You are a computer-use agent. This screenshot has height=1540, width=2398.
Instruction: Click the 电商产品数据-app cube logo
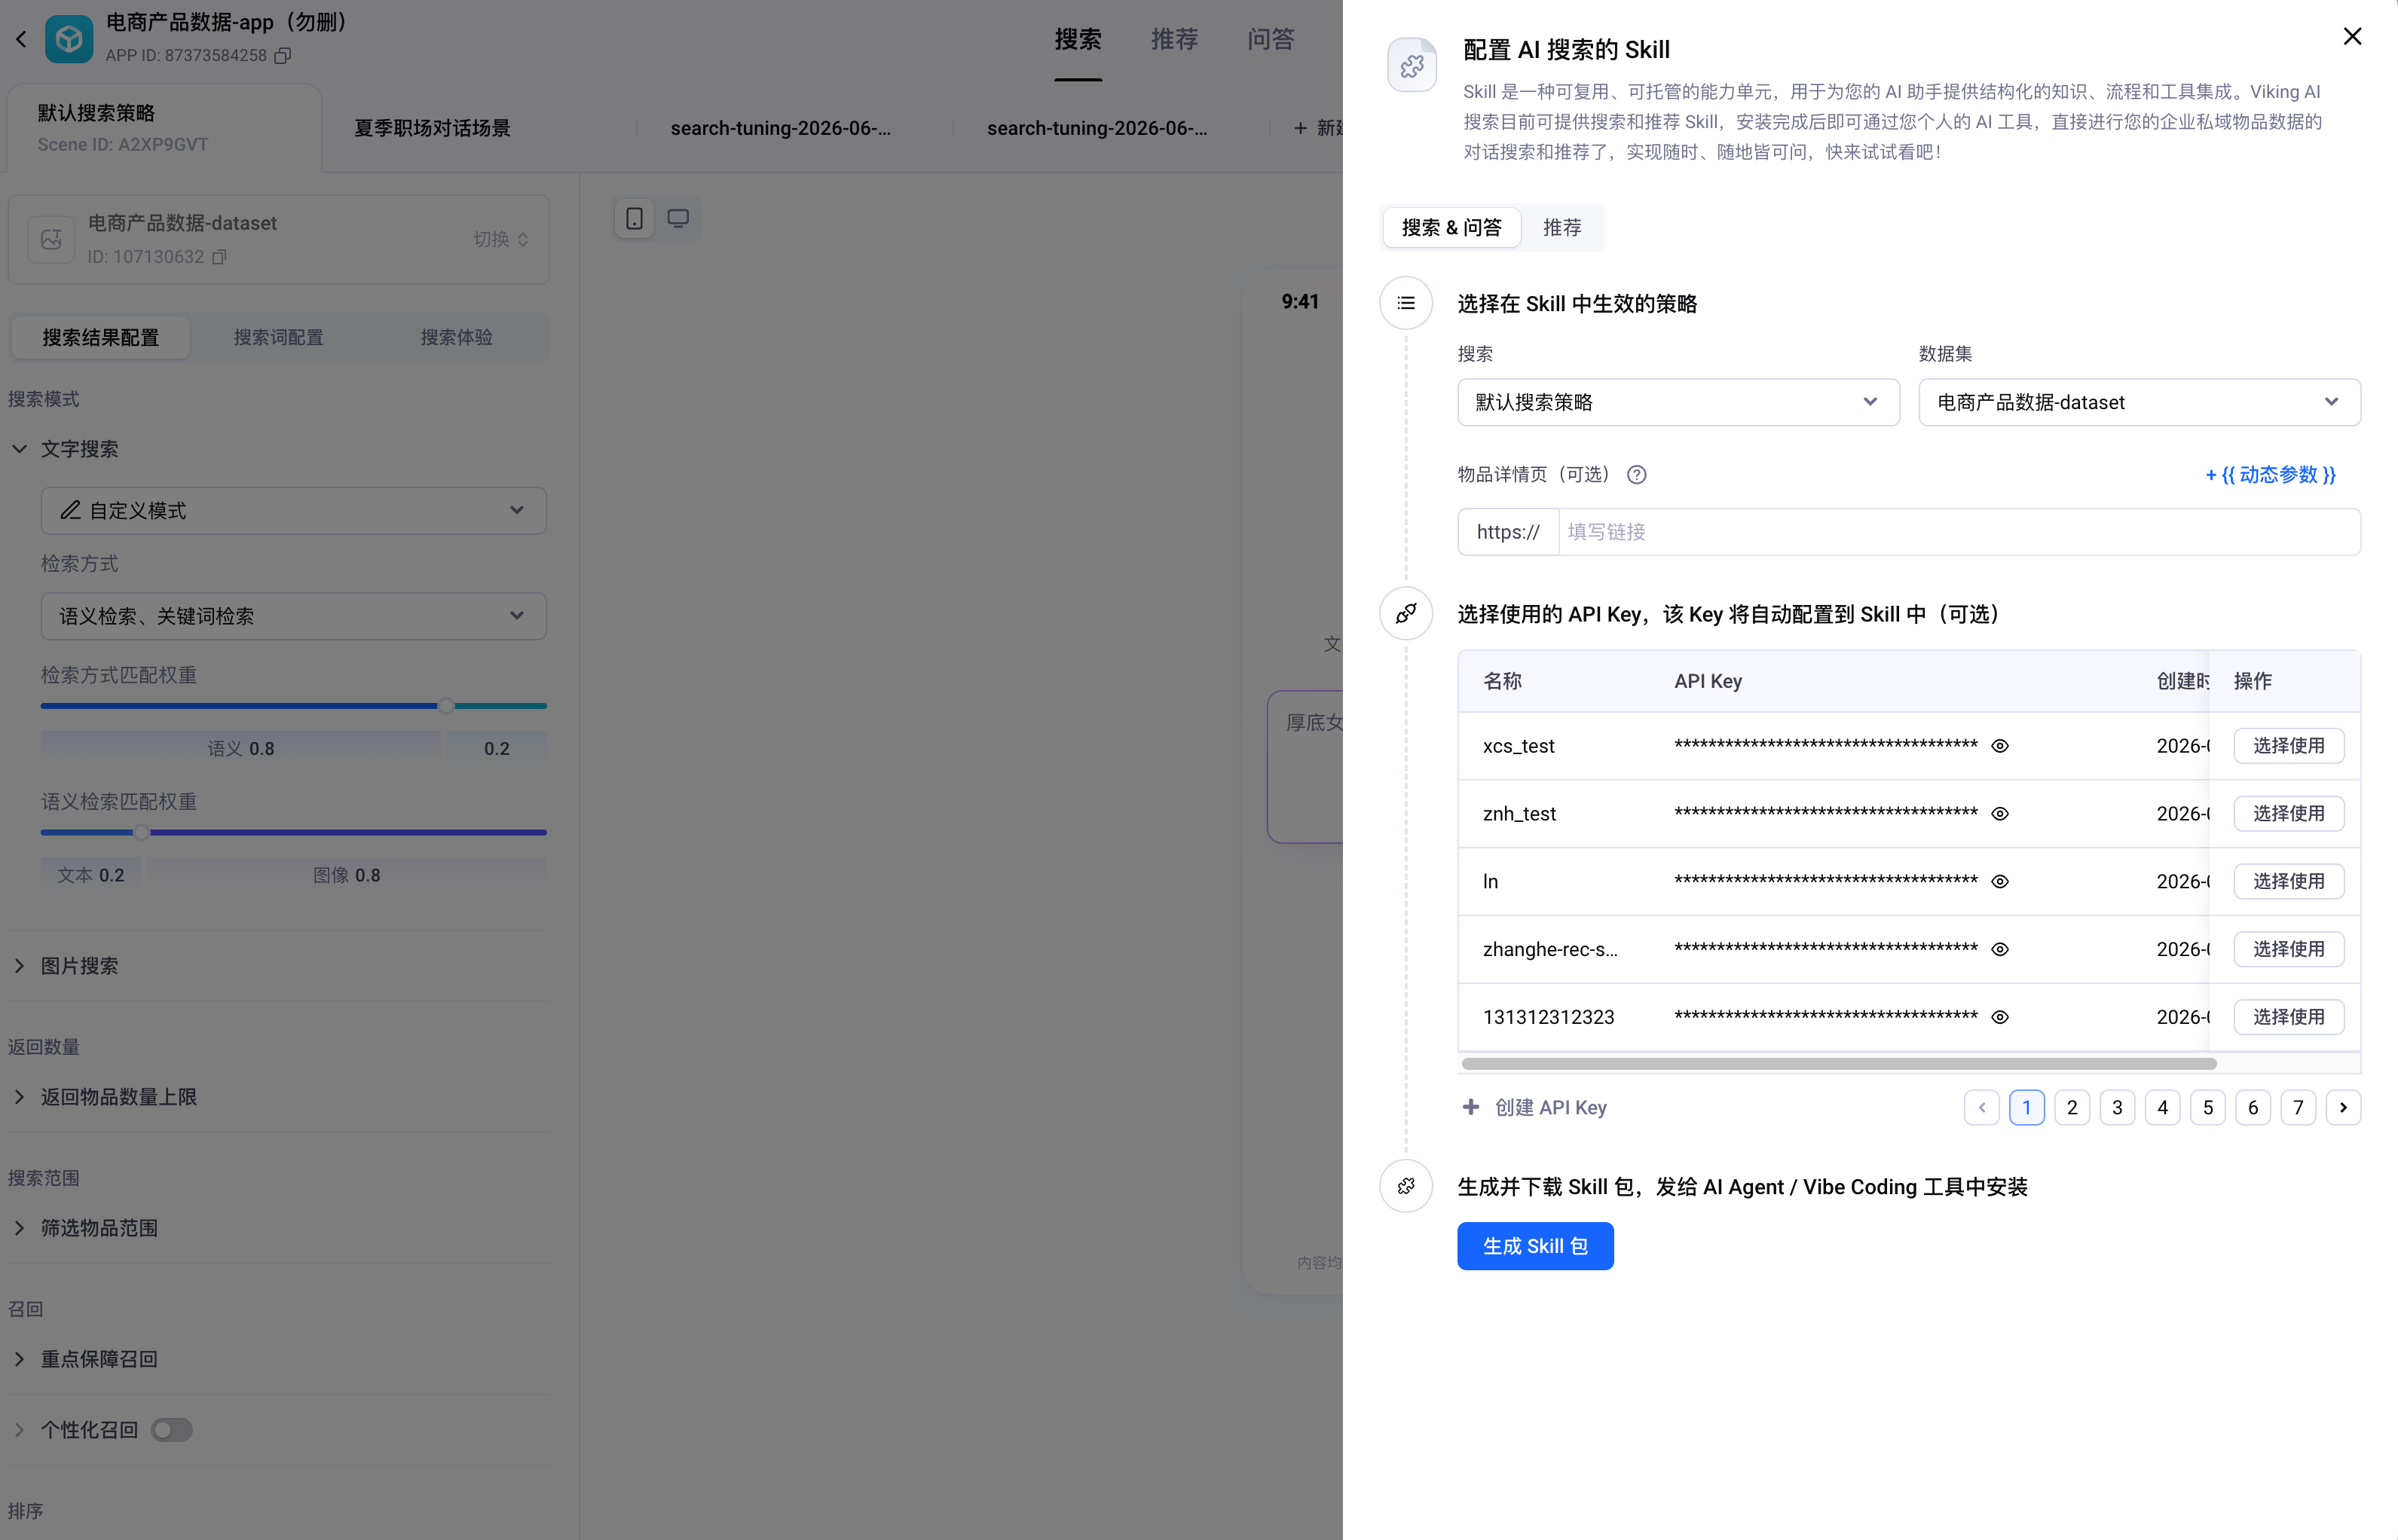[69, 39]
